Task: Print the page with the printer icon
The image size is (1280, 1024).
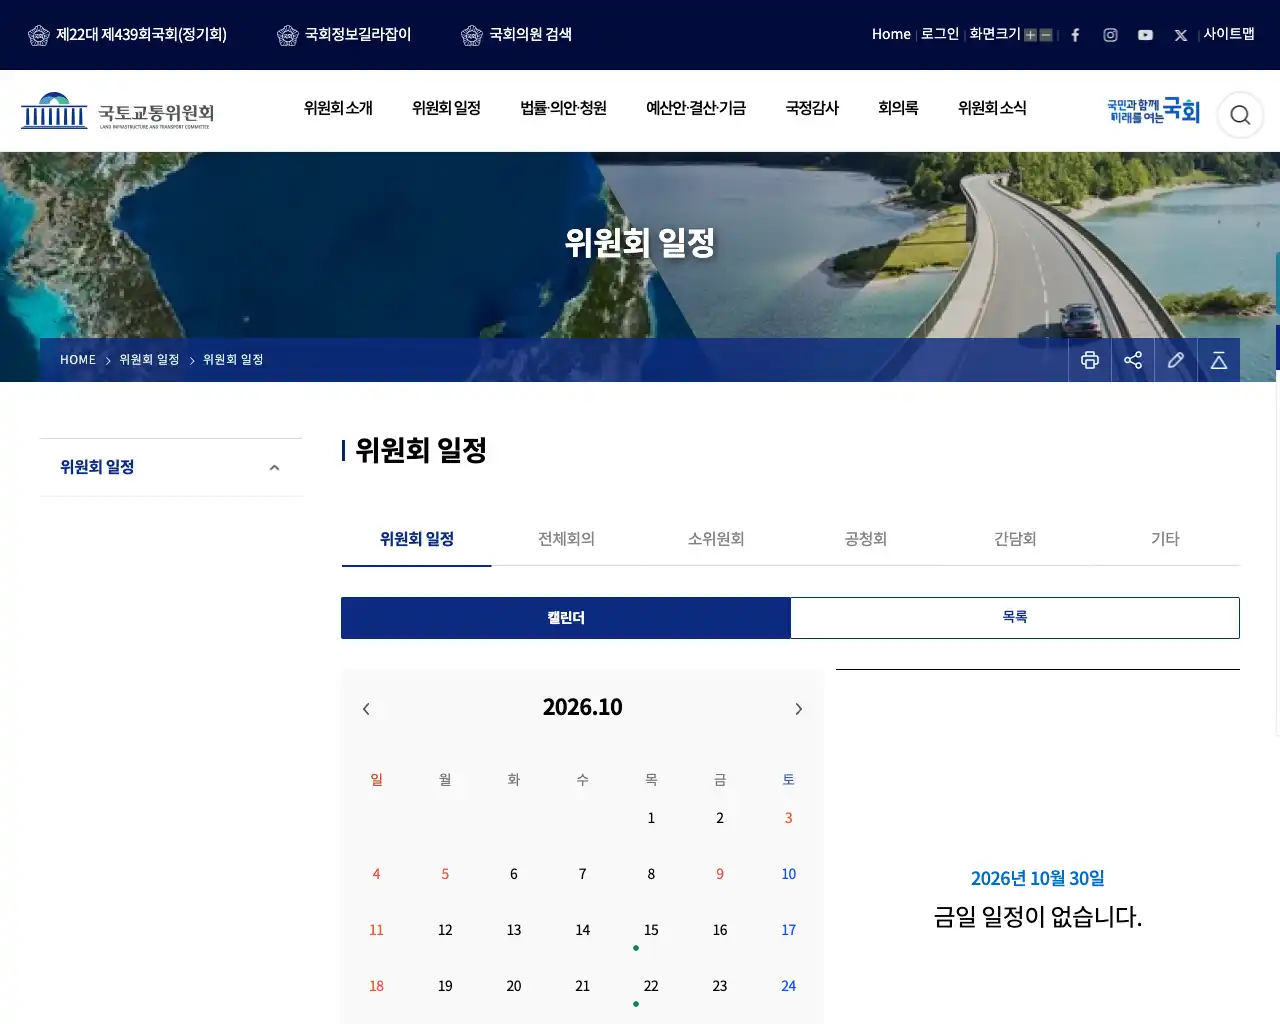Action: [1090, 360]
